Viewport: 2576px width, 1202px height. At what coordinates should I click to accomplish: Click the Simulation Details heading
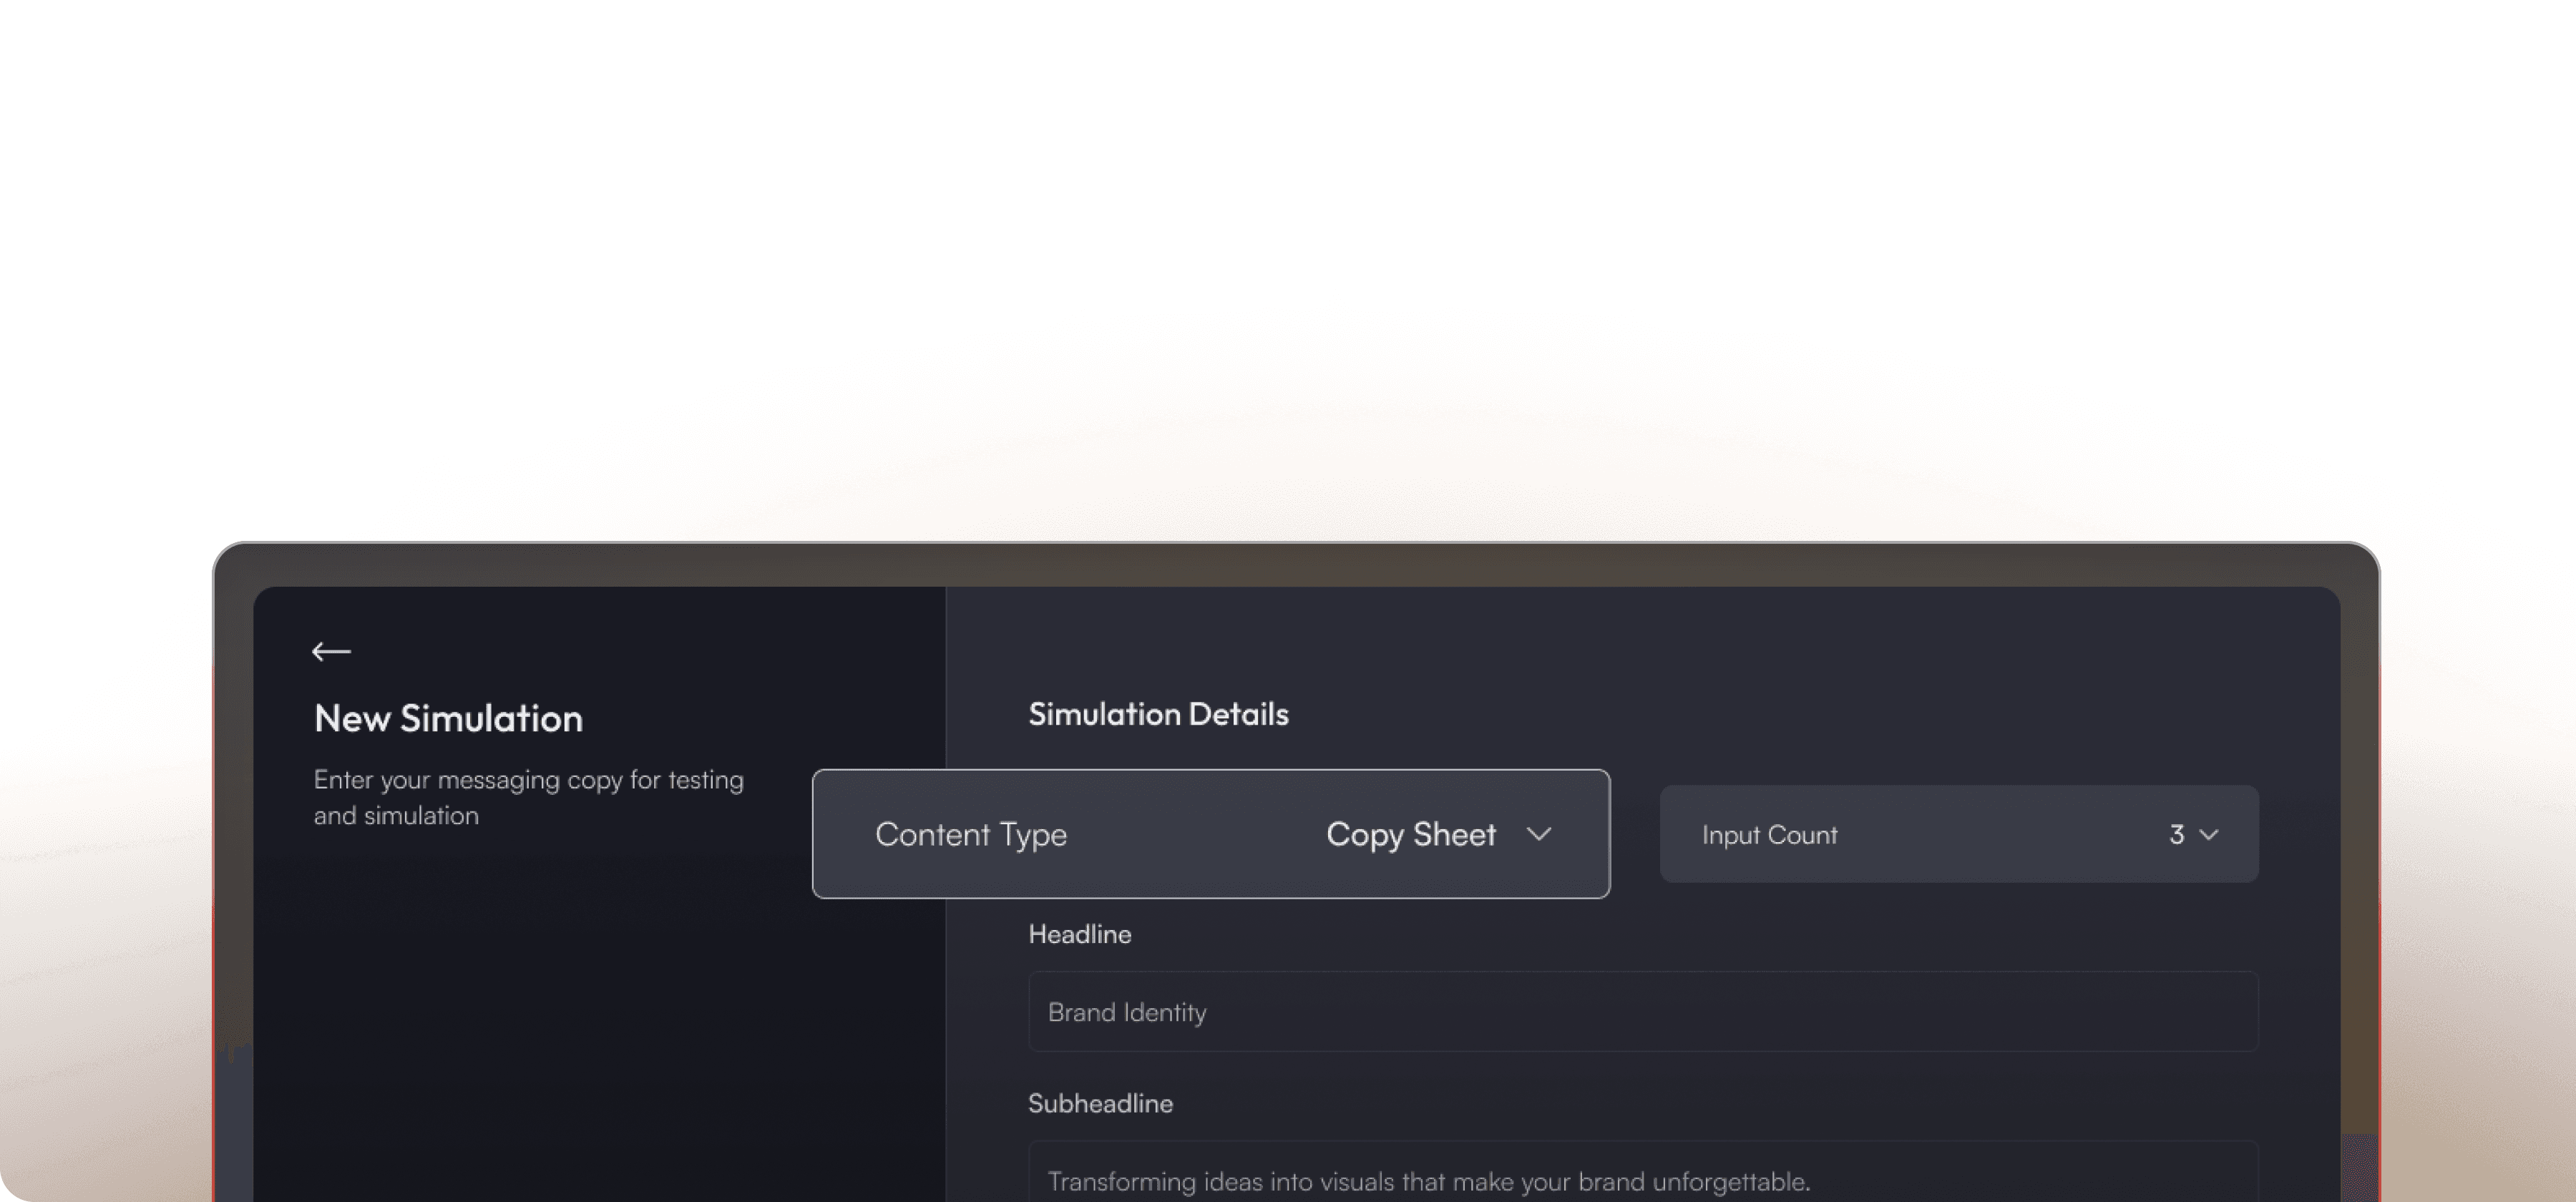tap(1158, 714)
